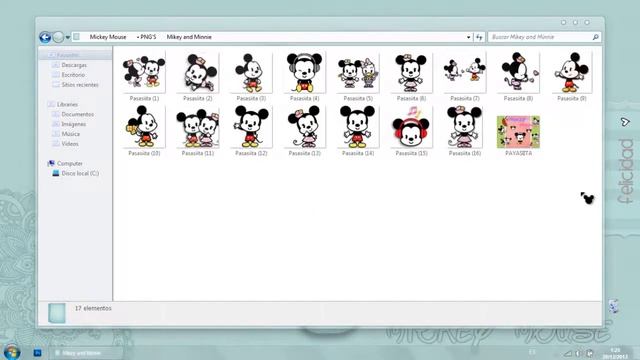Screen dimensions: 640x360
Task: Click the network tray icon
Action: click(568, 353)
